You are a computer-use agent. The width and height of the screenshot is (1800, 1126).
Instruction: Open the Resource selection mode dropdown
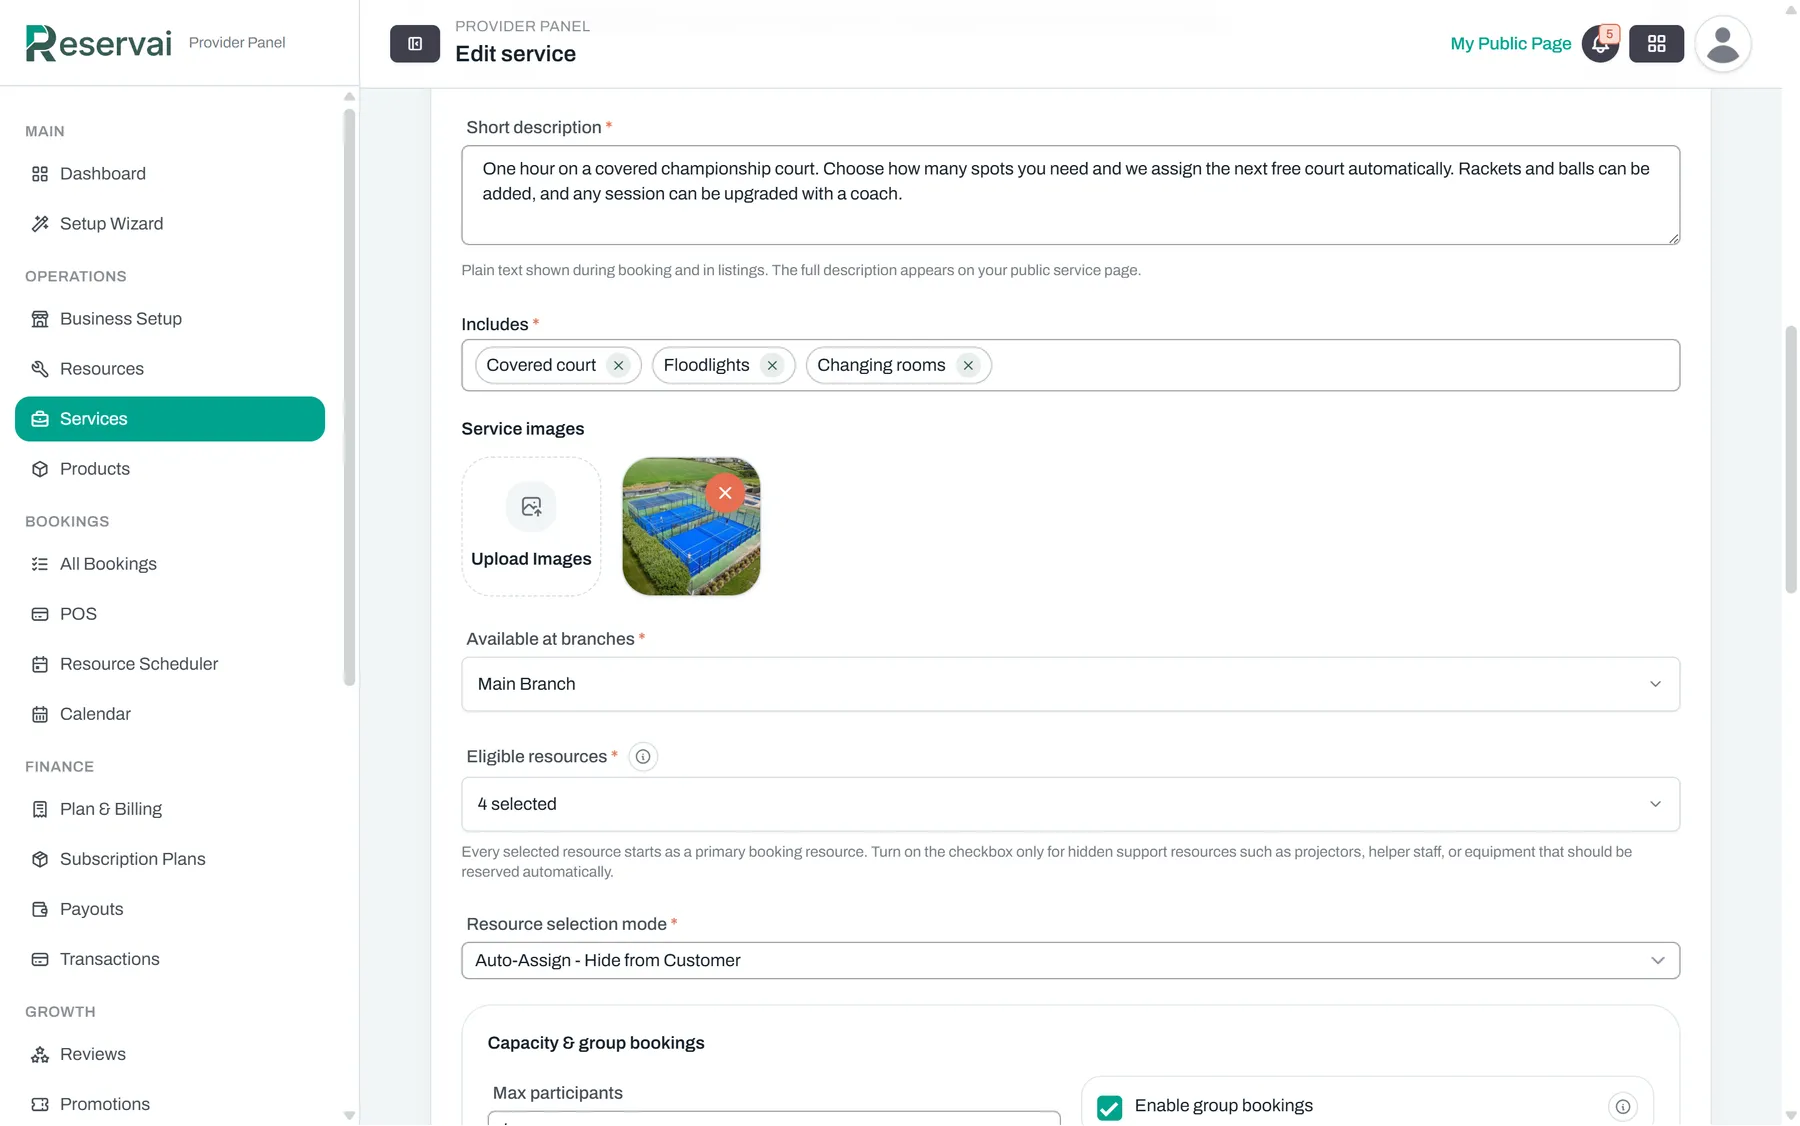coord(1070,960)
